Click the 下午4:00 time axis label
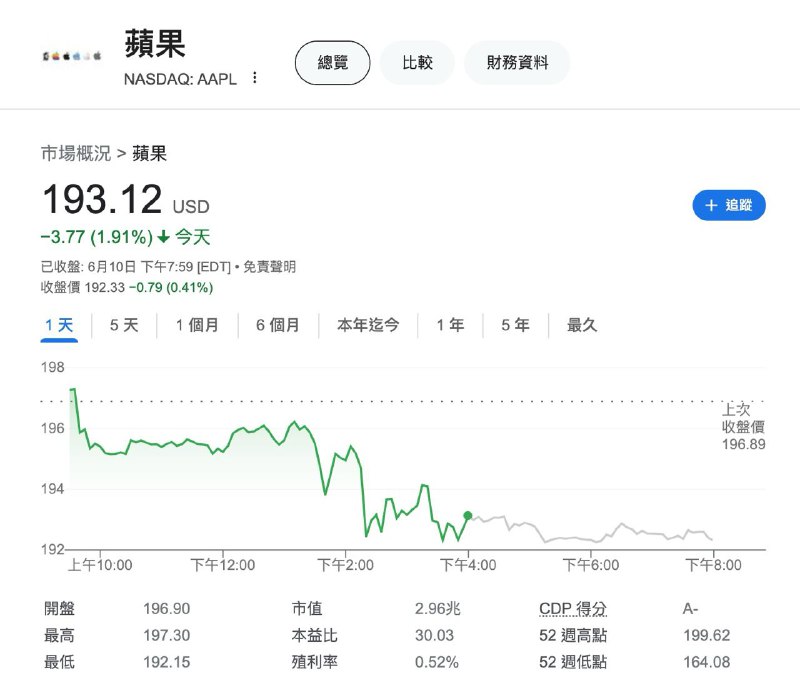Viewport: 800px width, 683px height. click(468, 565)
